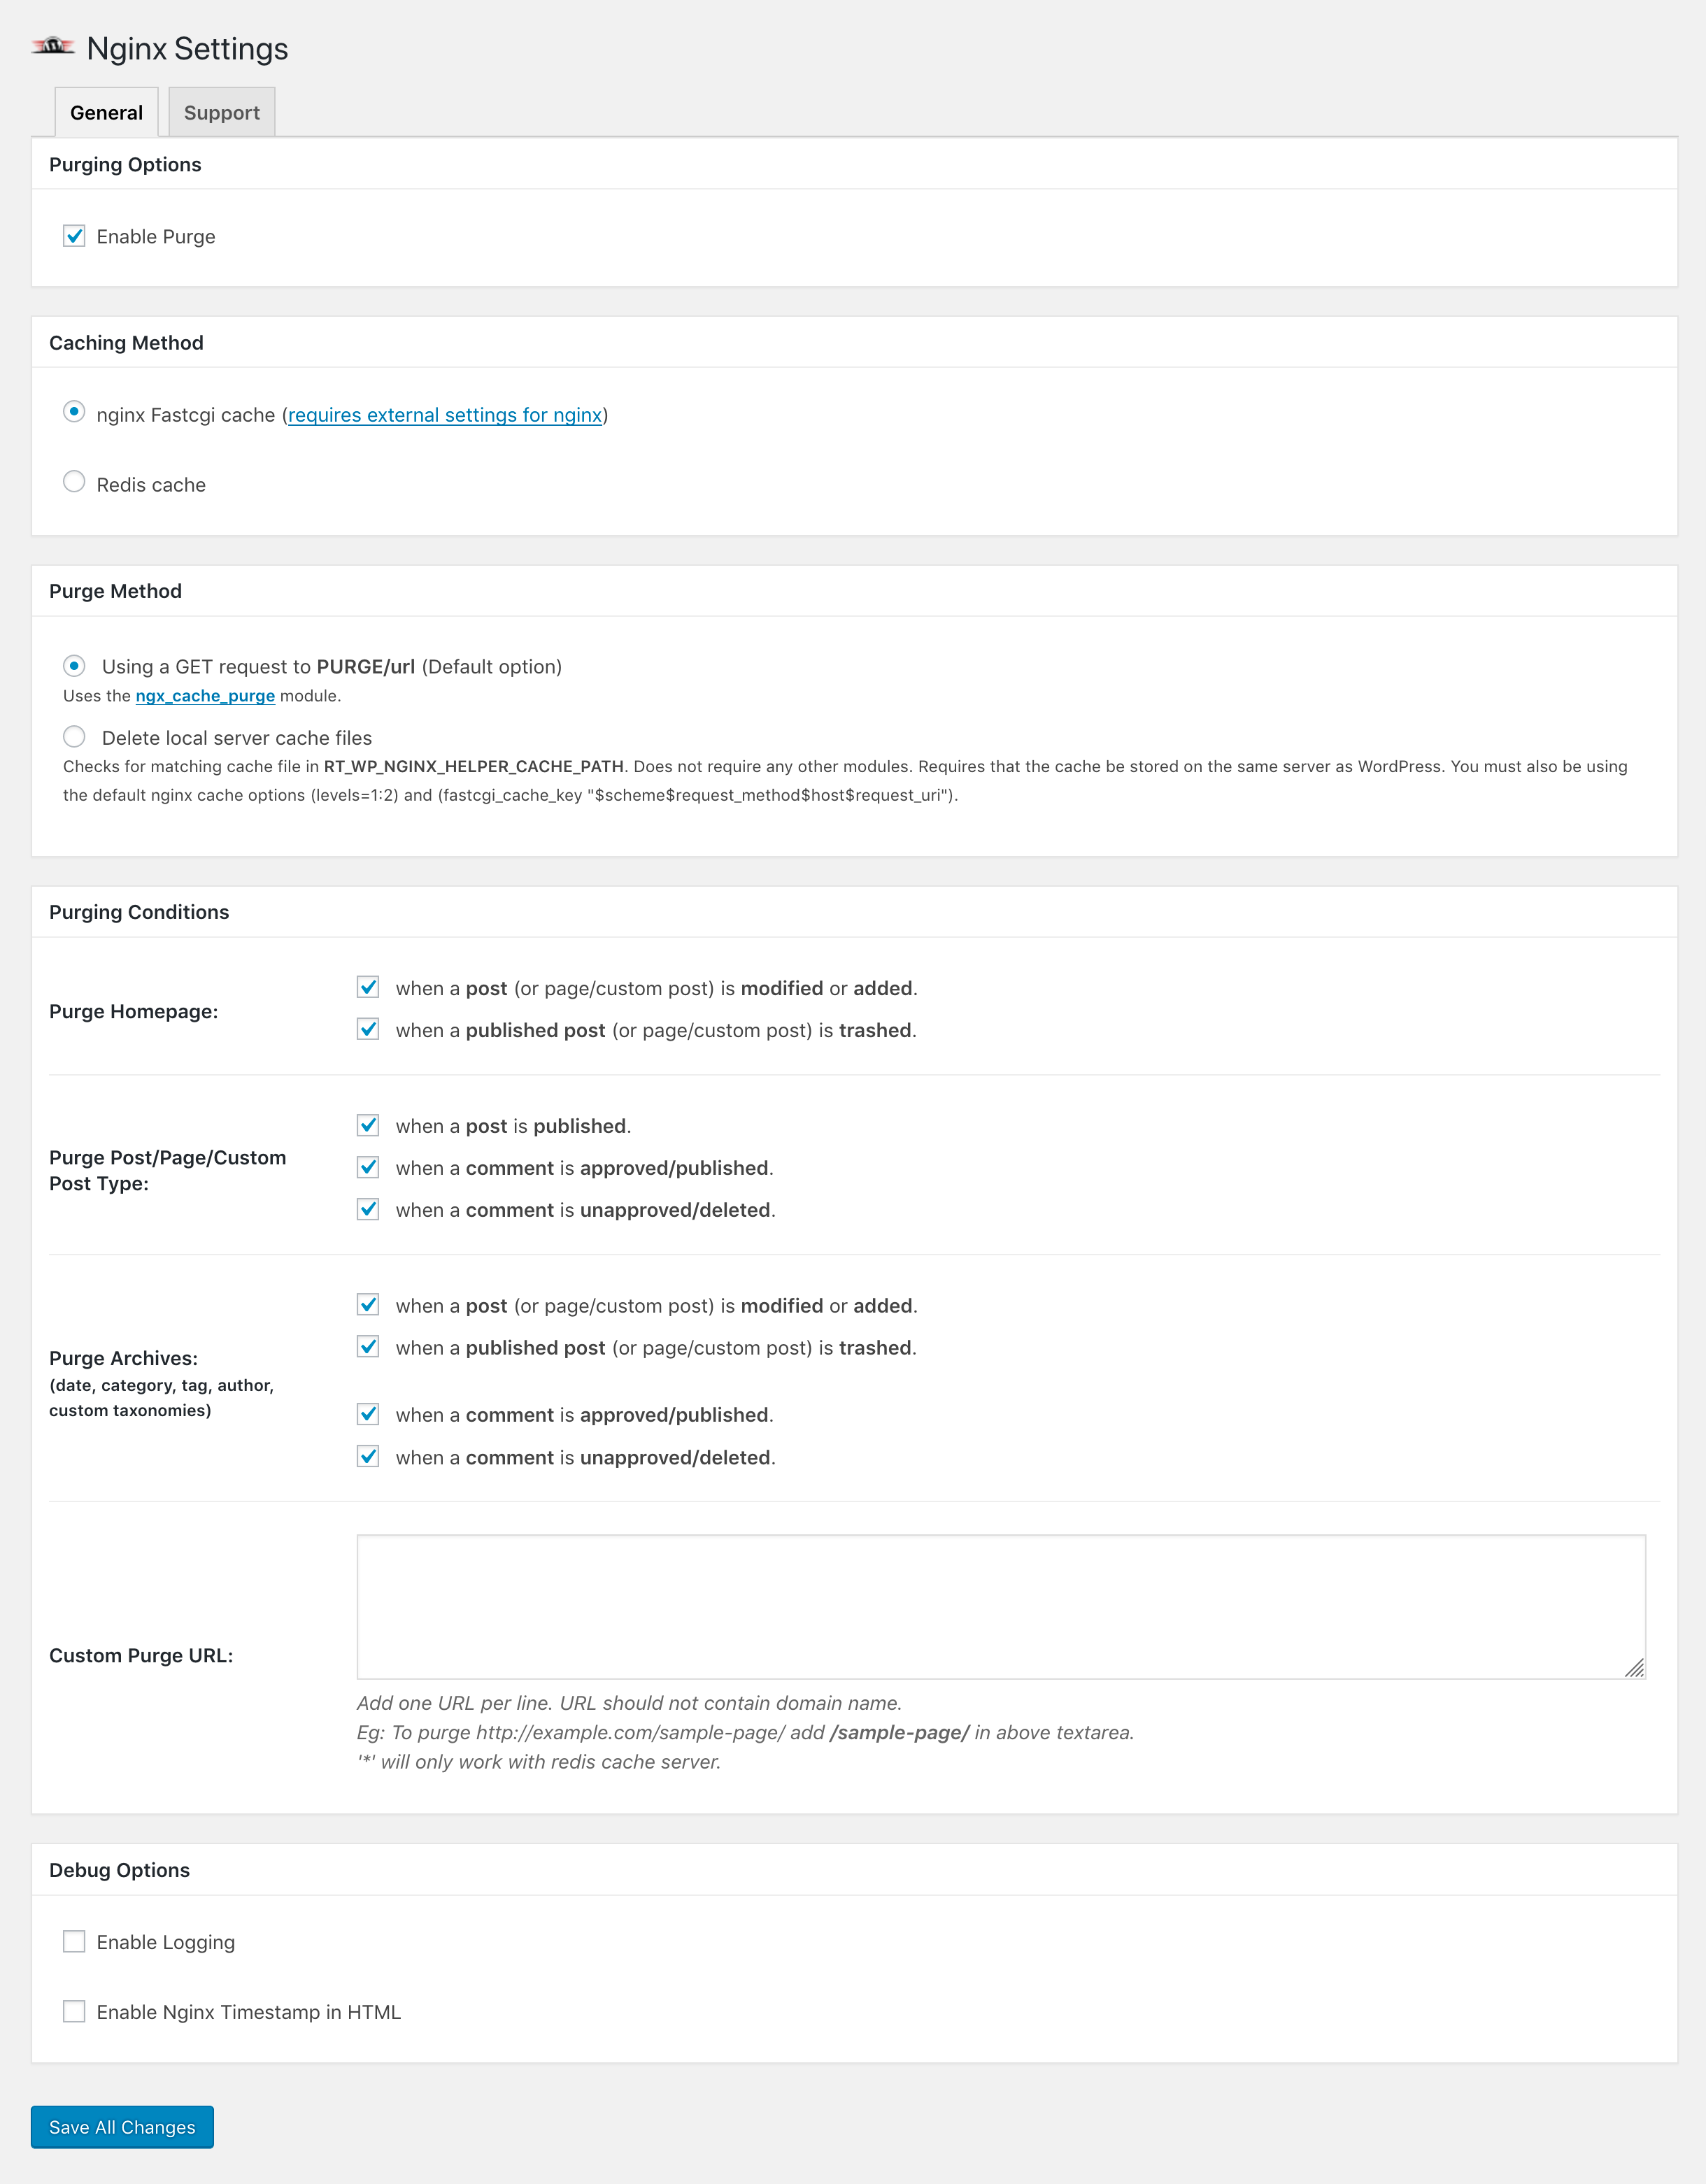Select Delete local server cache files option
1706x2184 pixels.
(x=74, y=737)
